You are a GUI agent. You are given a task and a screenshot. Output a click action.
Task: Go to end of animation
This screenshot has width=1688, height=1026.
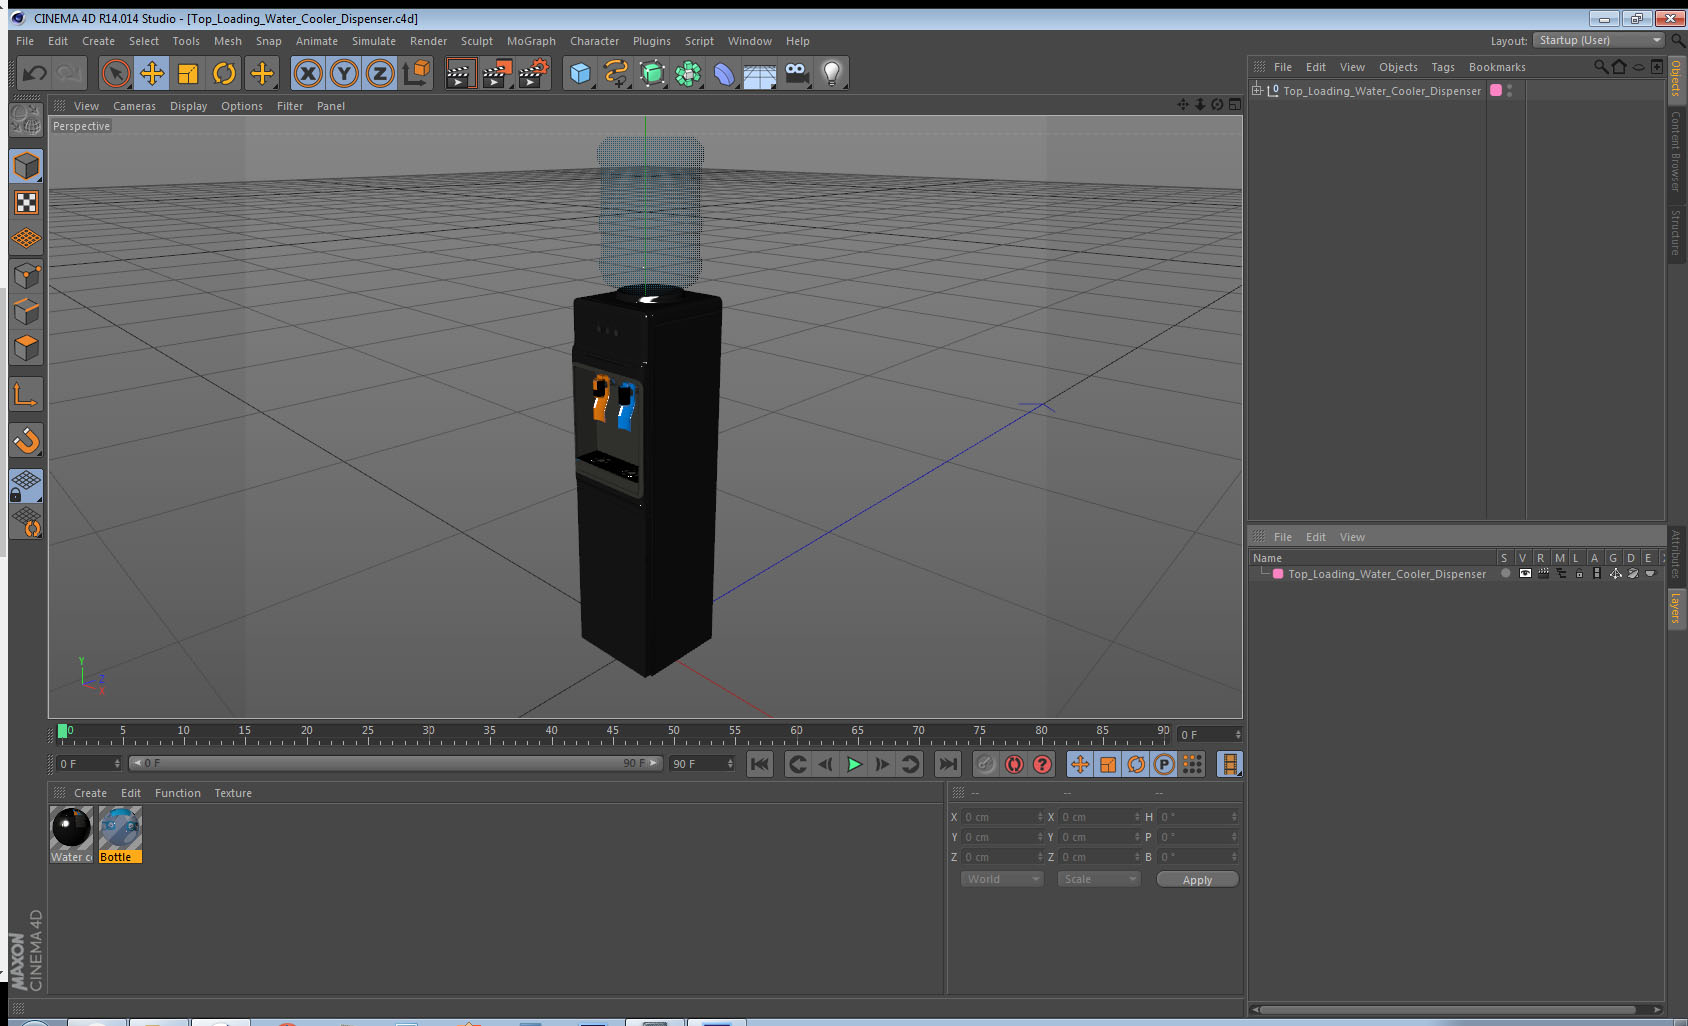click(947, 764)
